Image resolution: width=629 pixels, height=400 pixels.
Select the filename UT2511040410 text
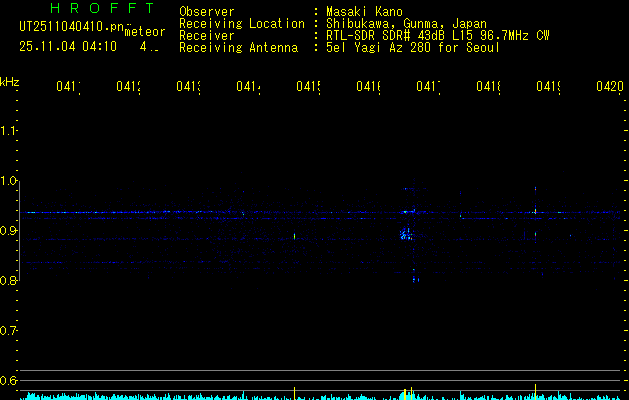(71, 27)
